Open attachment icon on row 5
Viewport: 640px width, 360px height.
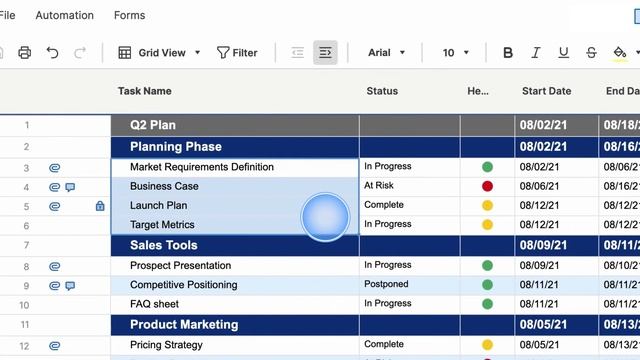pos(54,206)
